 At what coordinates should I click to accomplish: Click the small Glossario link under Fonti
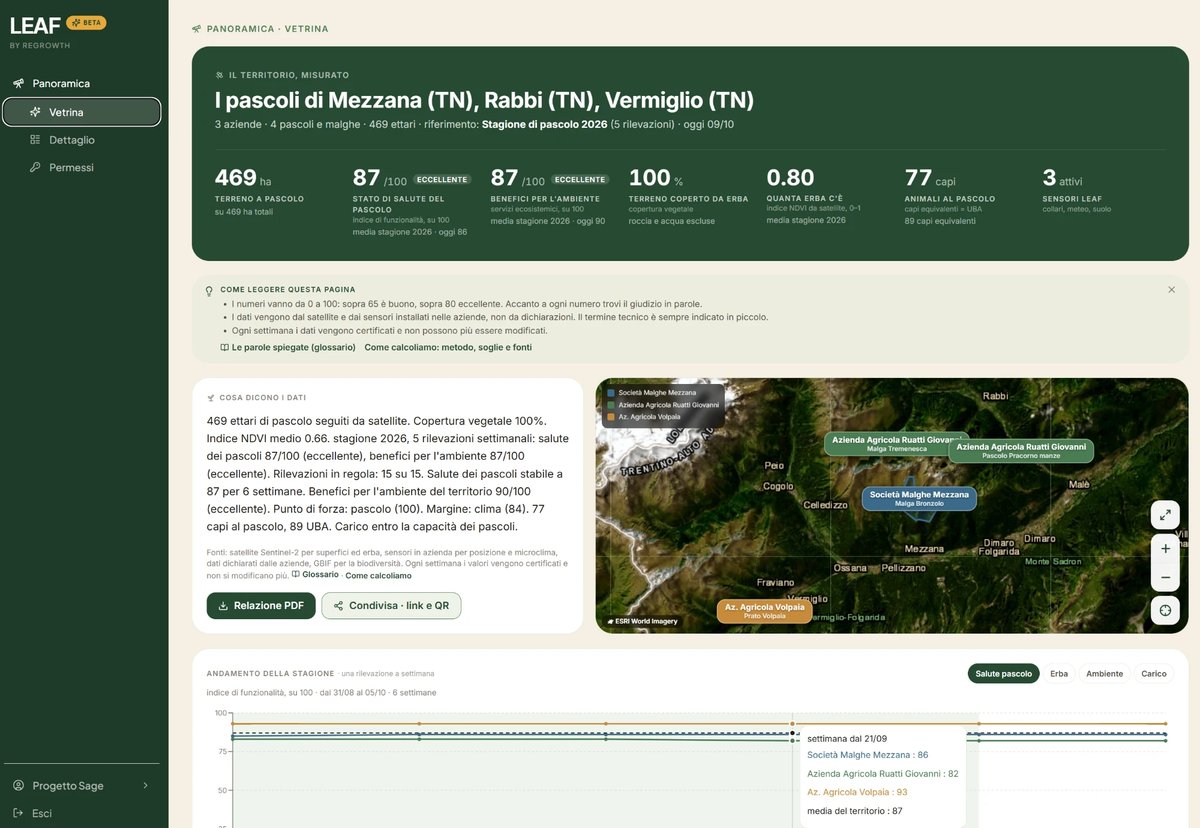(315, 575)
